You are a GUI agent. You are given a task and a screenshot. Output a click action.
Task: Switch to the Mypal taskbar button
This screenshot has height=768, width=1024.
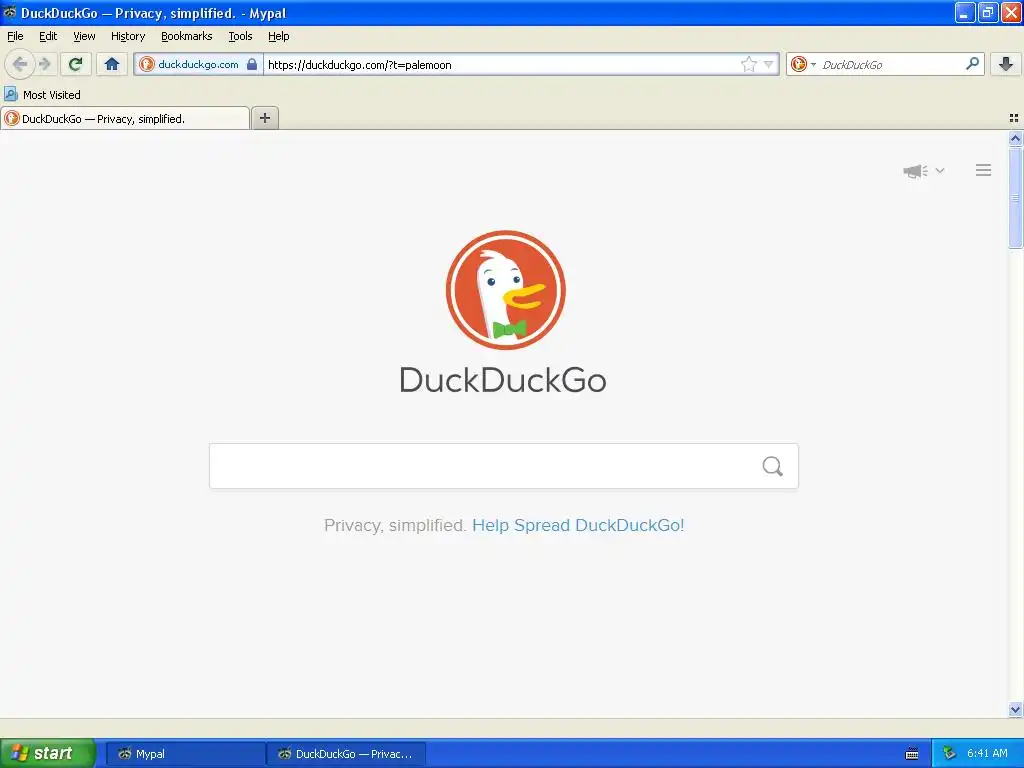(x=185, y=754)
